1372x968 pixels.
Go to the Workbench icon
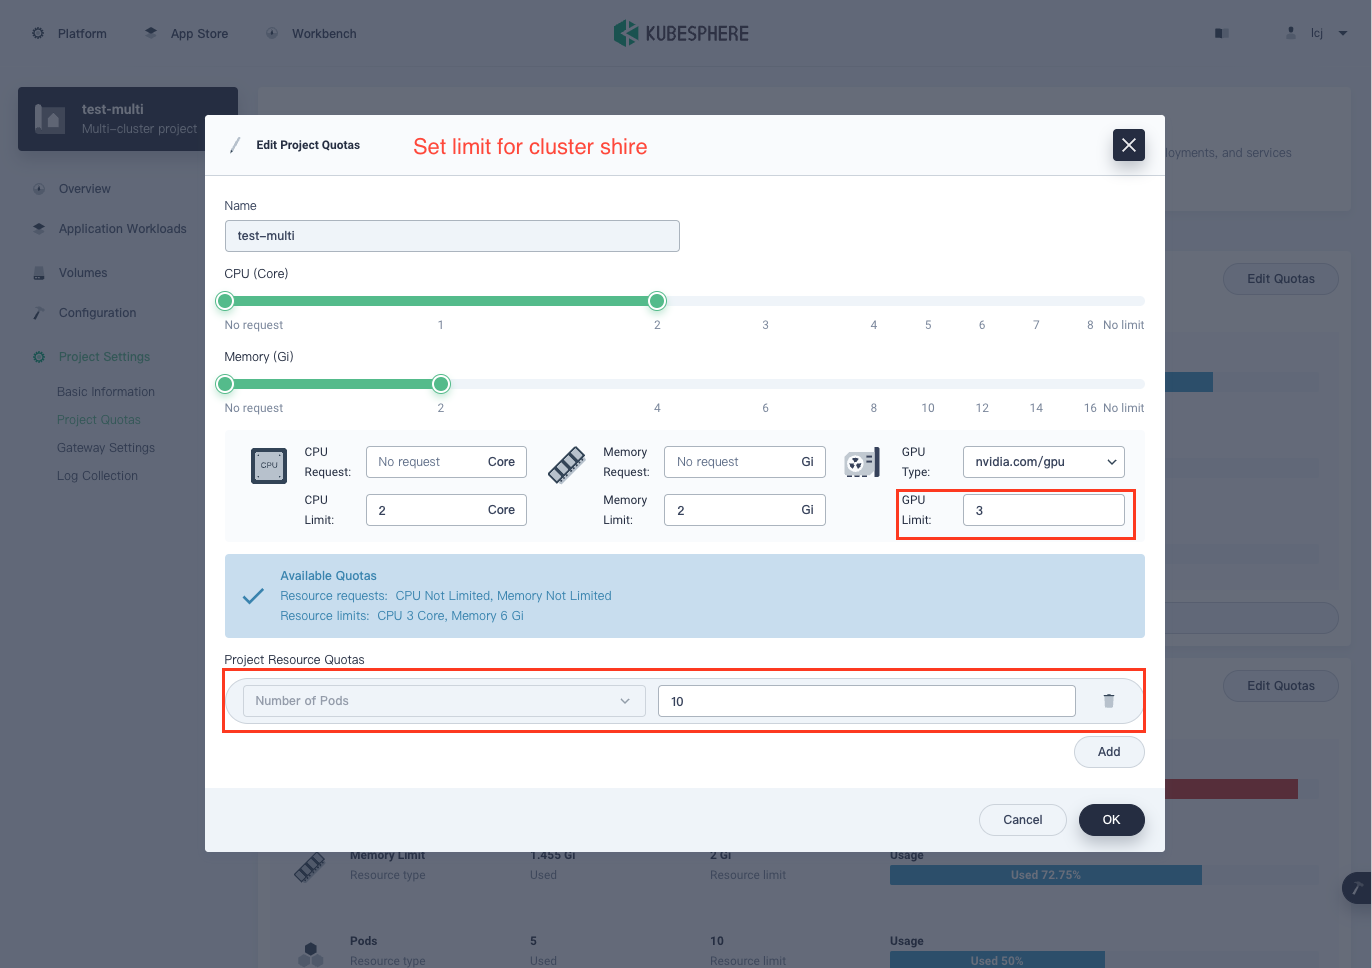pos(272,33)
